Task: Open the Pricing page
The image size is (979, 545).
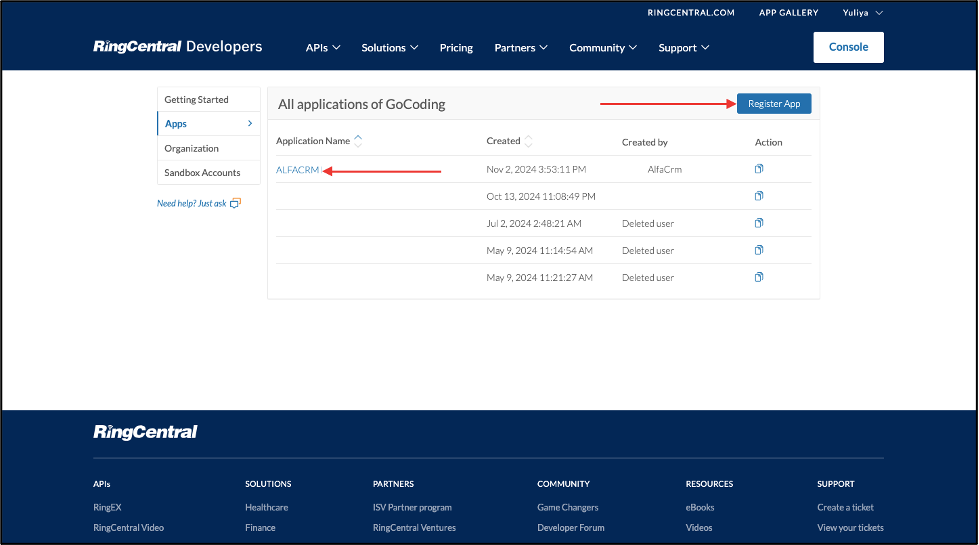Action: (456, 48)
